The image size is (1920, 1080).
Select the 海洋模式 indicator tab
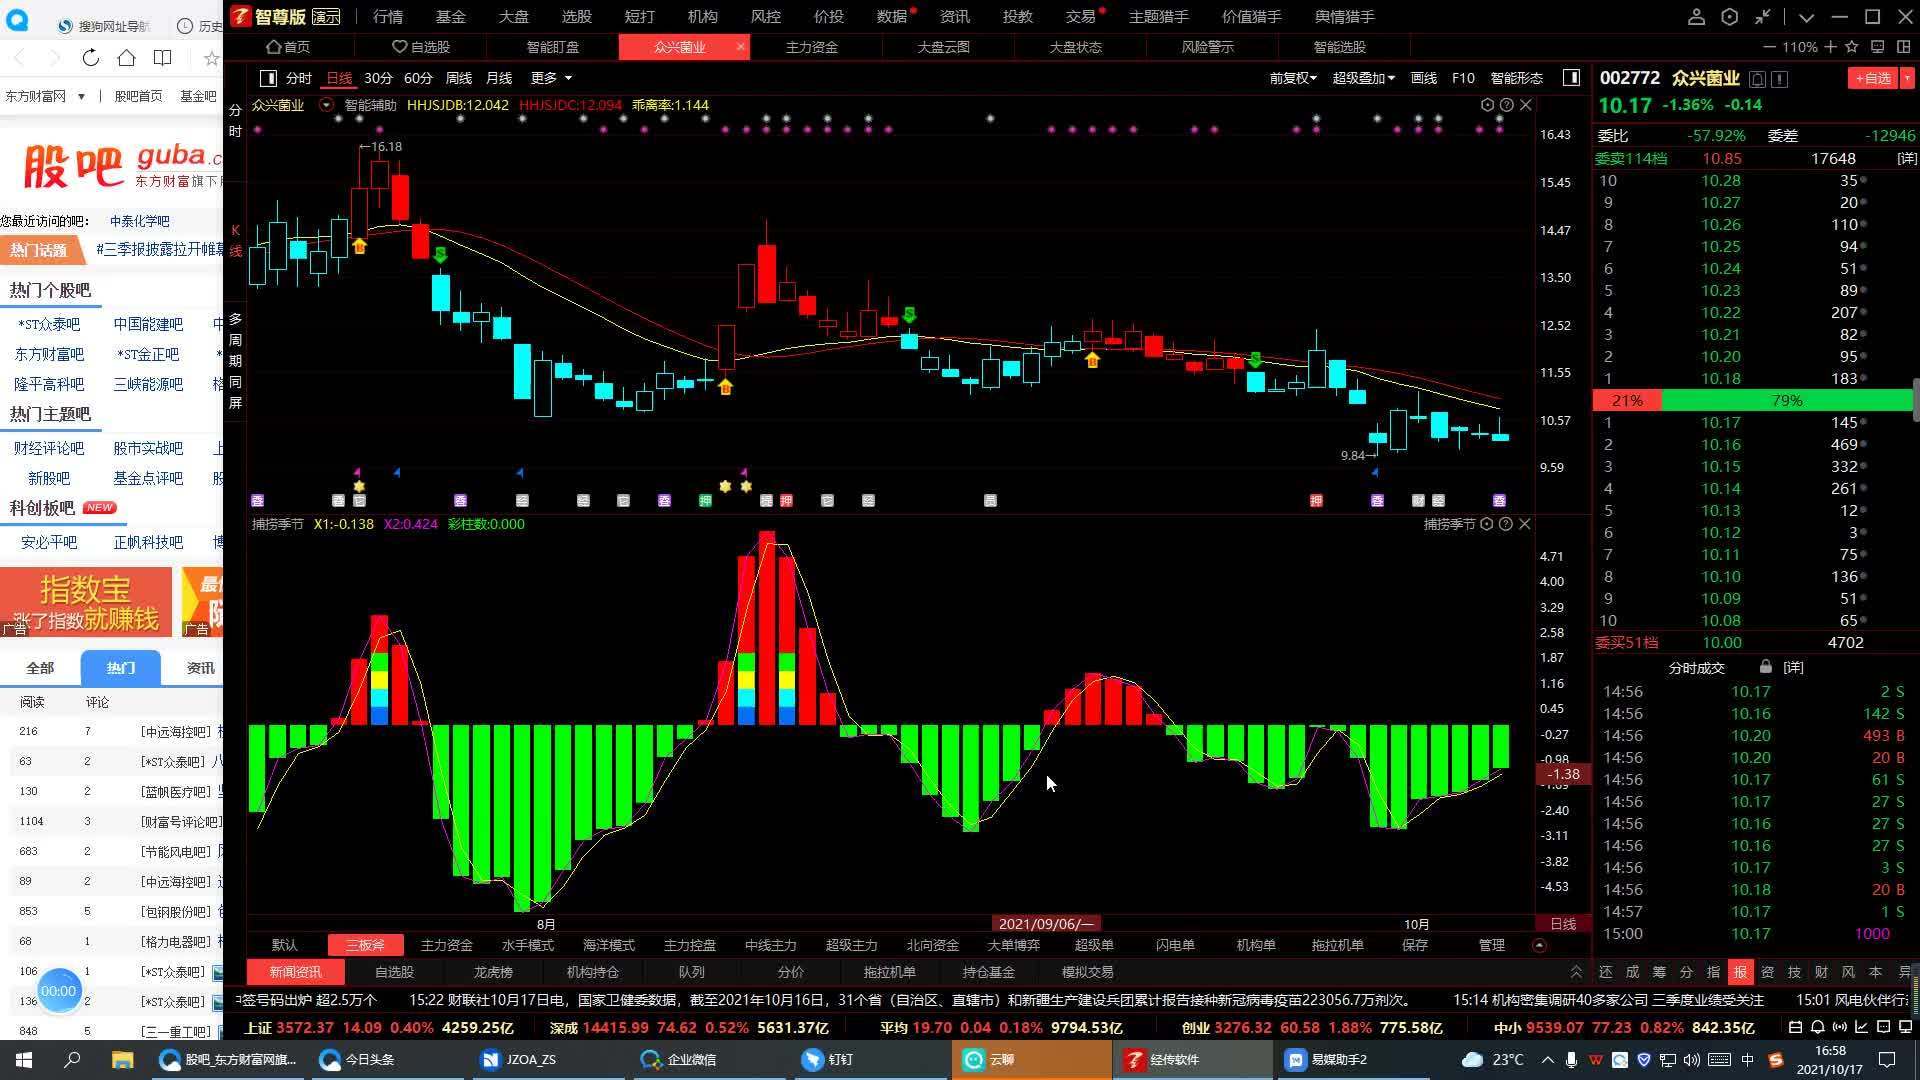pyautogui.click(x=609, y=945)
